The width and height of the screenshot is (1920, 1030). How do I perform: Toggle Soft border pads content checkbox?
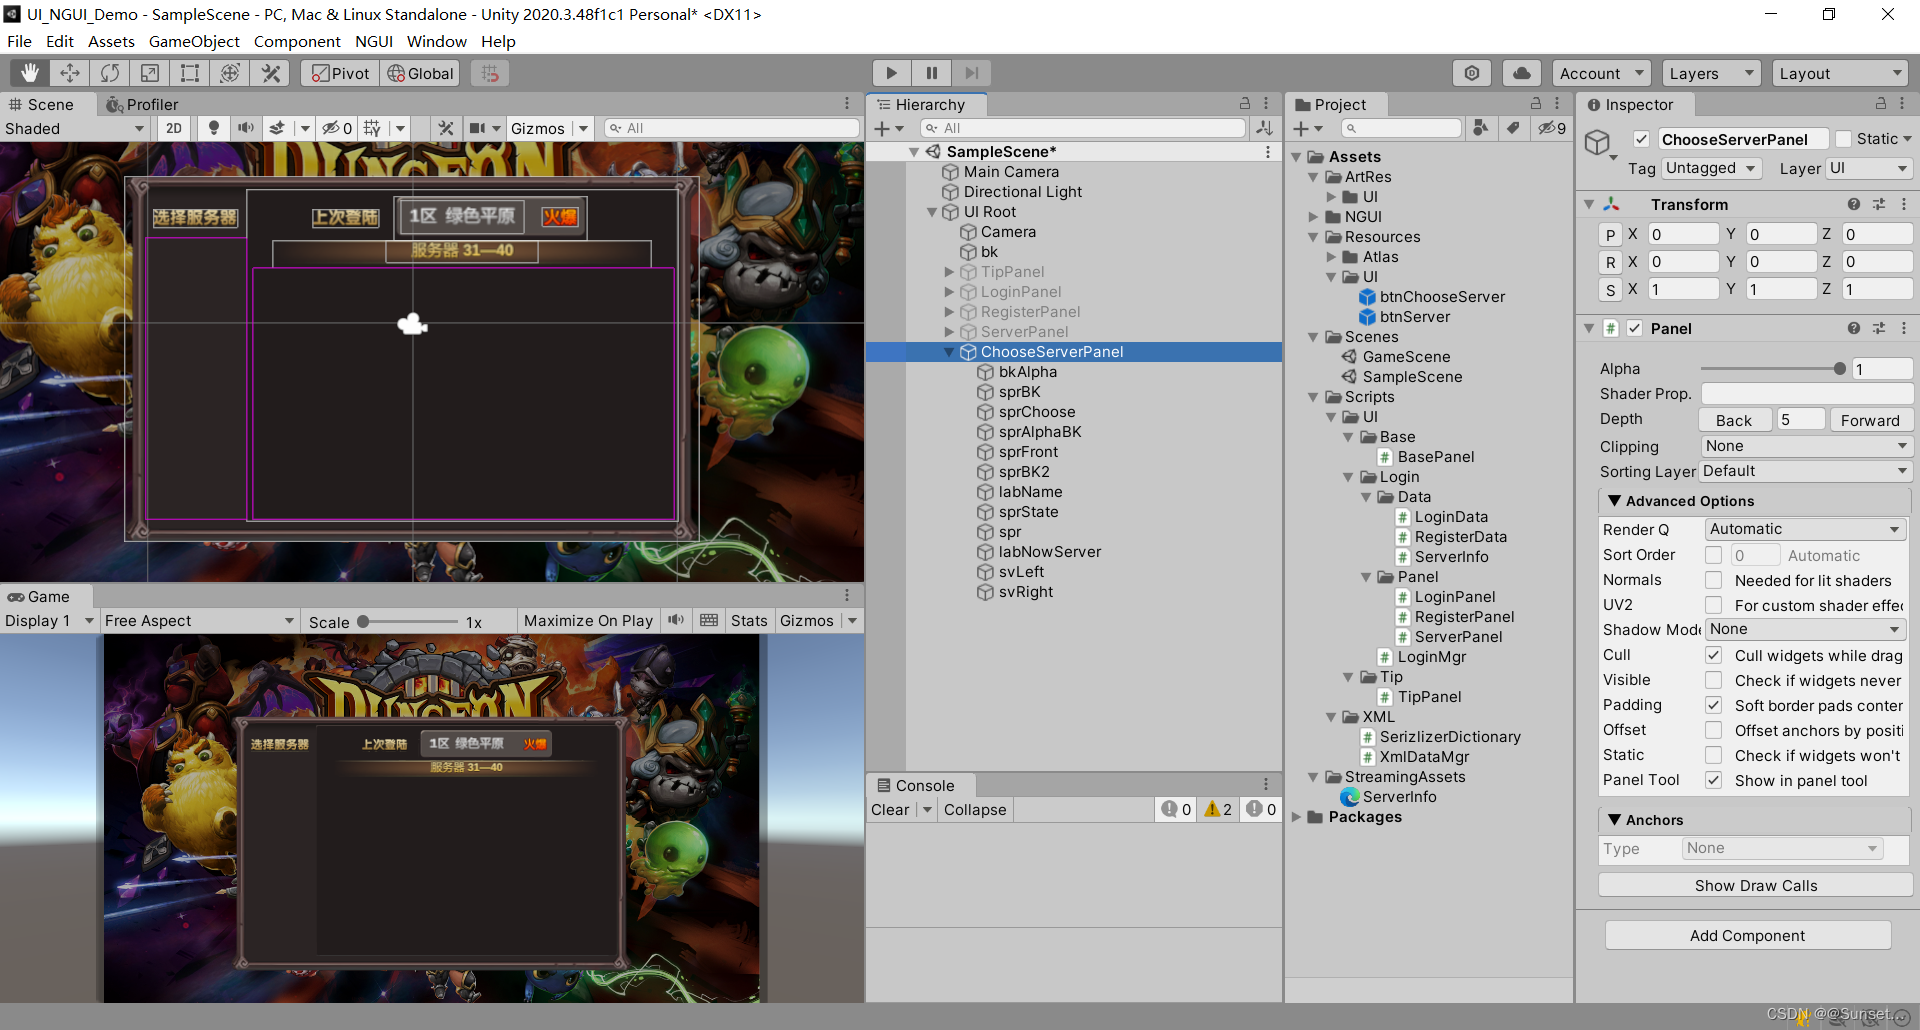[1713, 705]
